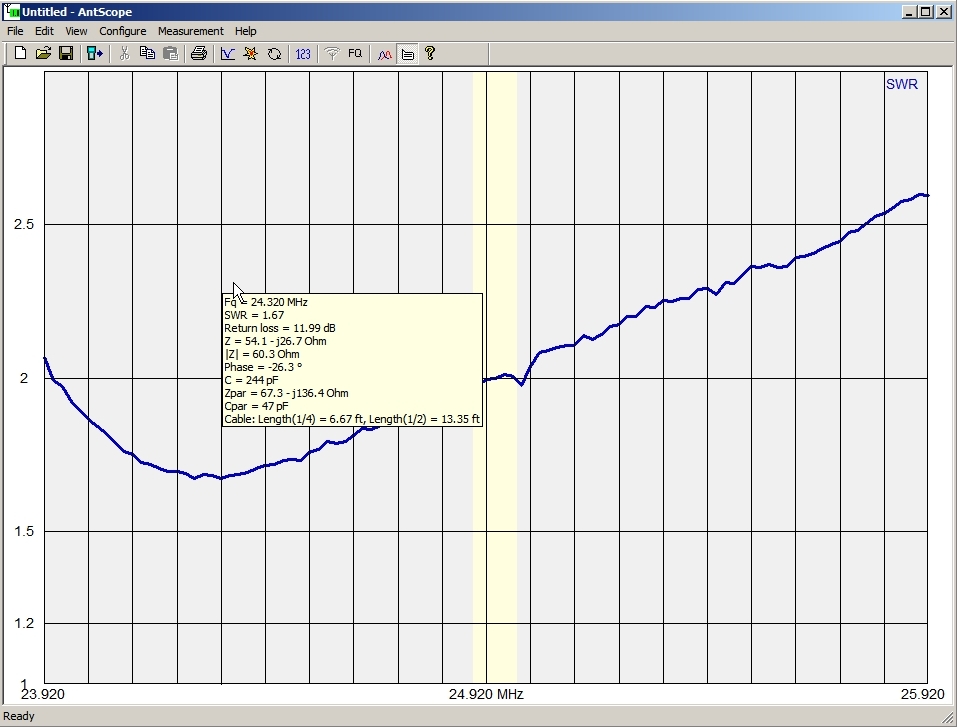Open the Edit menu
The width and height of the screenshot is (957, 727).
tap(44, 31)
